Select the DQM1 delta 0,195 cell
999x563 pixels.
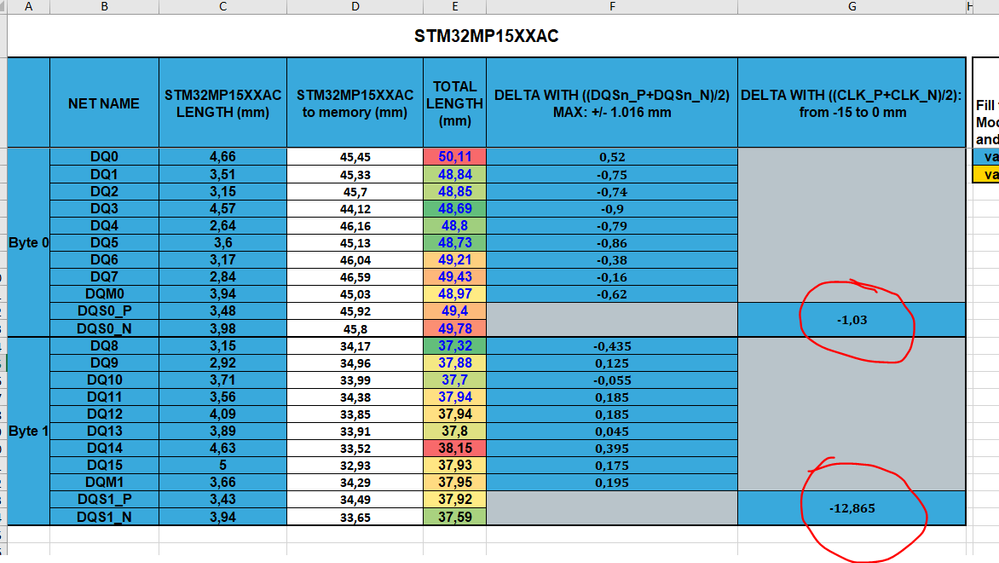(612, 482)
